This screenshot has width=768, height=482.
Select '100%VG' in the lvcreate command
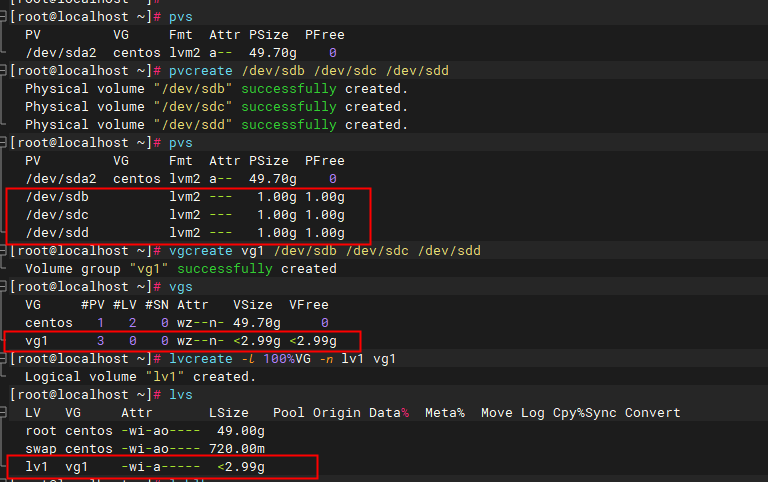(x=287, y=359)
